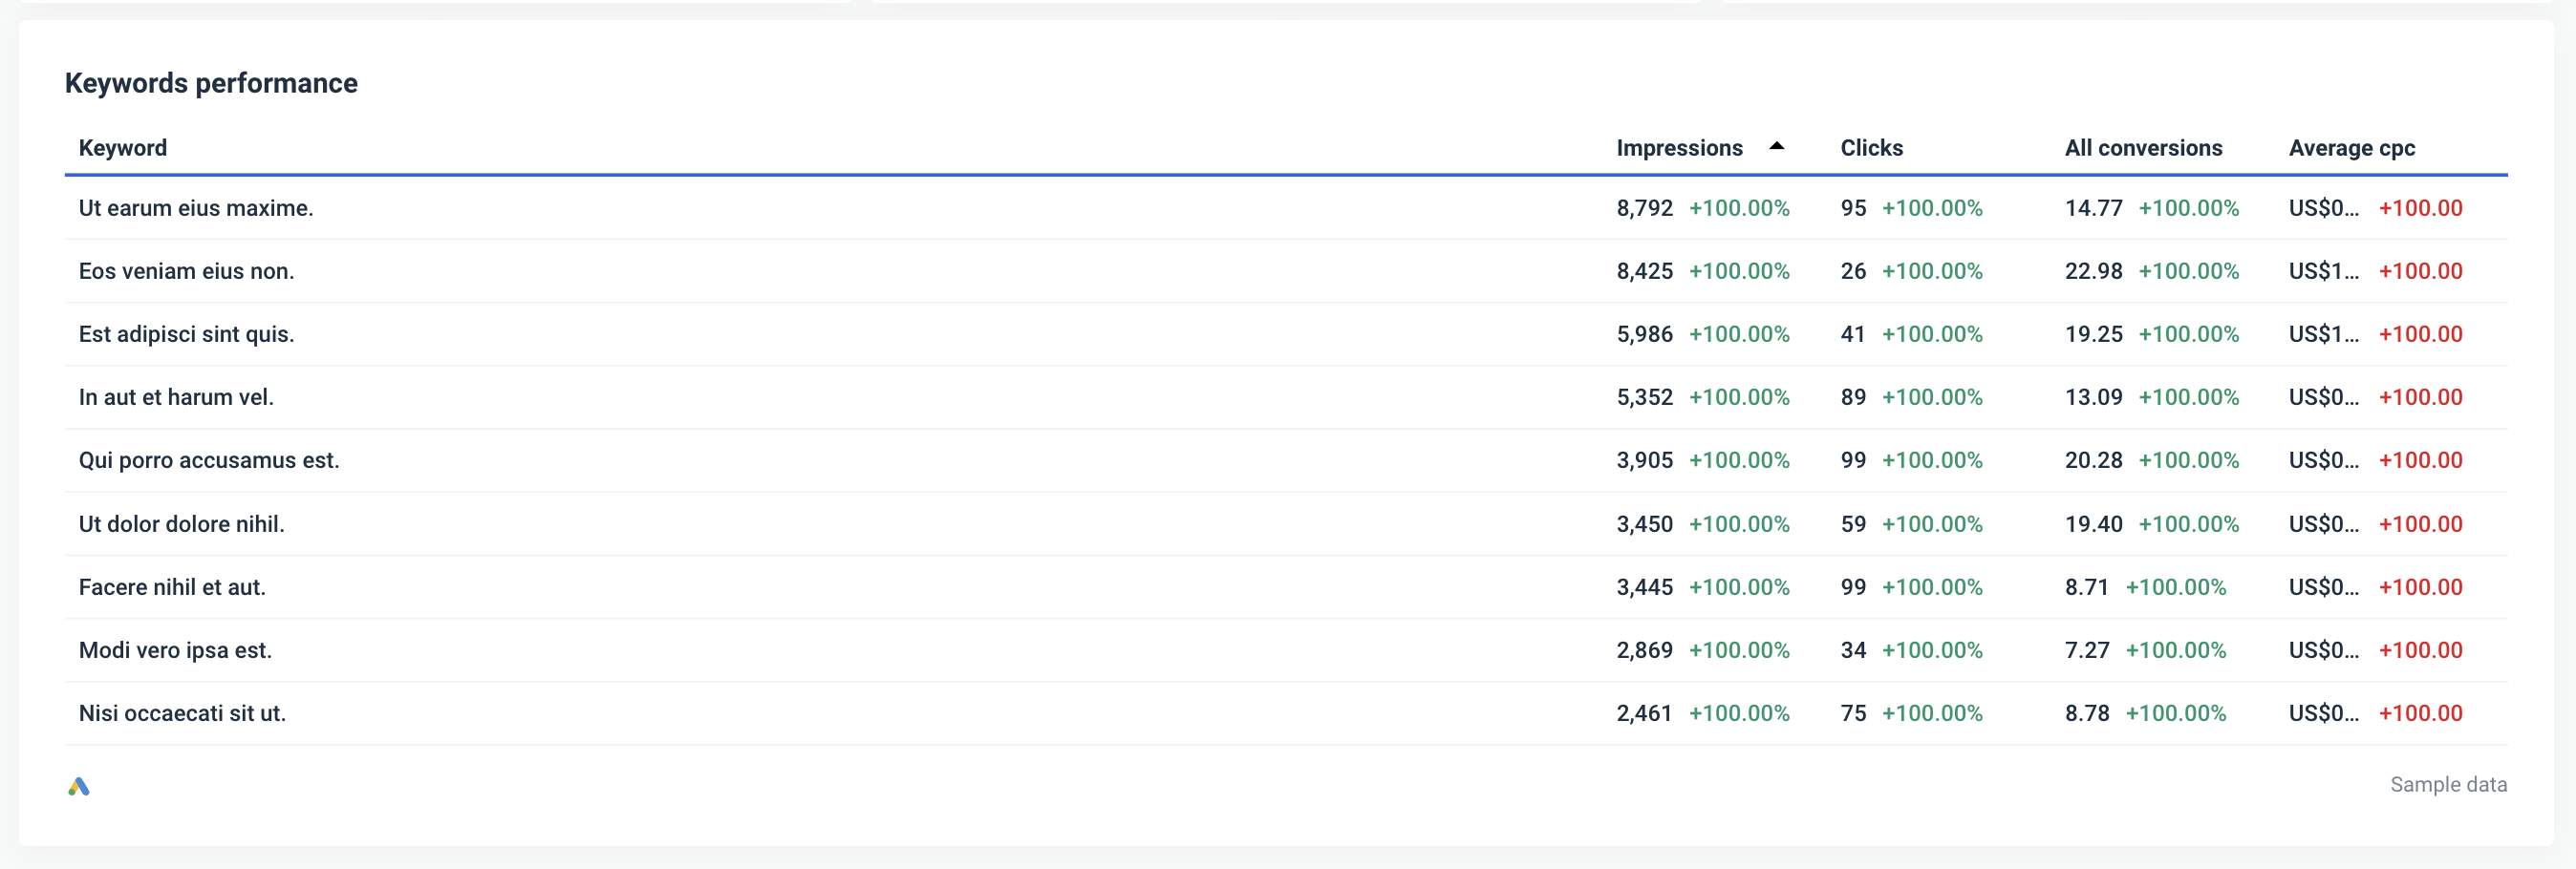Viewport: 2576px width, 869px height.
Task: Click red +100.00 in 'Nisi occaecati sit ut.' row
Action: [2420, 713]
